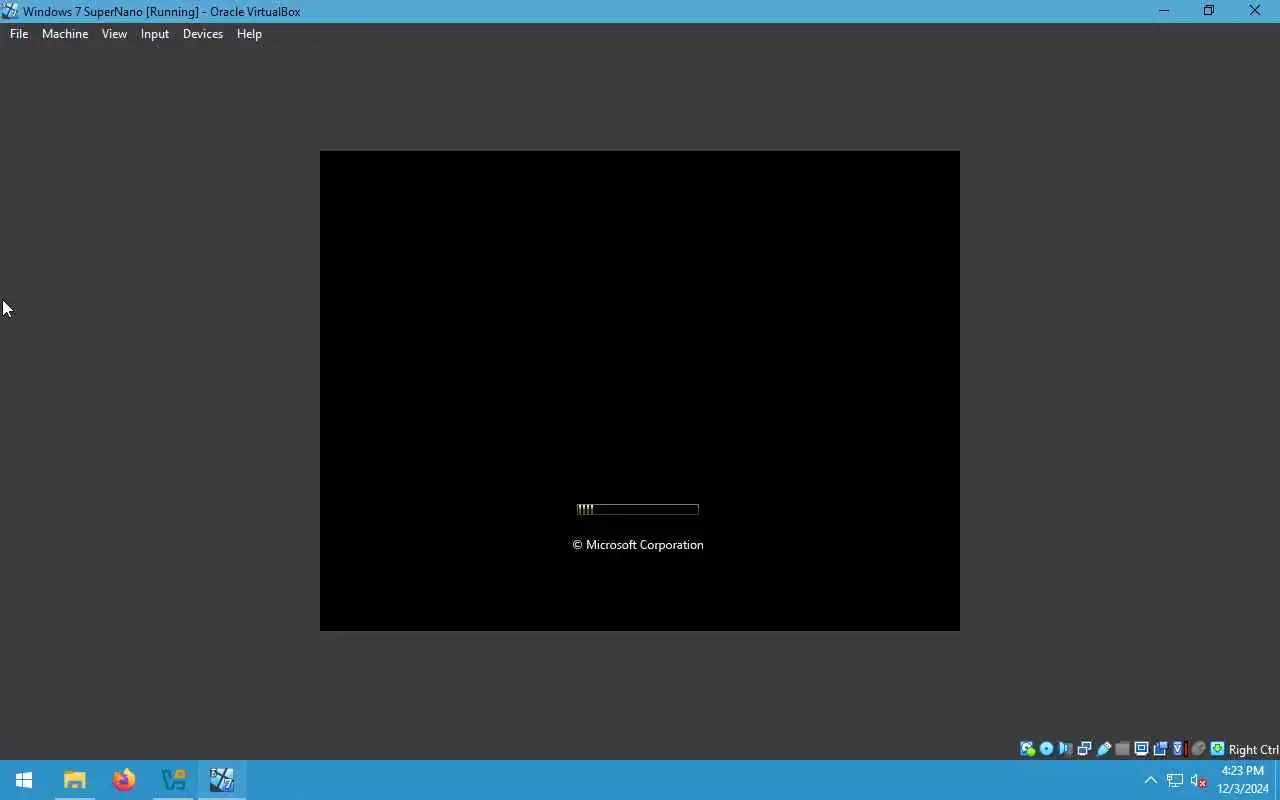This screenshot has width=1280, height=800.
Task: Click the Microsoft Corporation copyright text
Action: pos(638,545)
